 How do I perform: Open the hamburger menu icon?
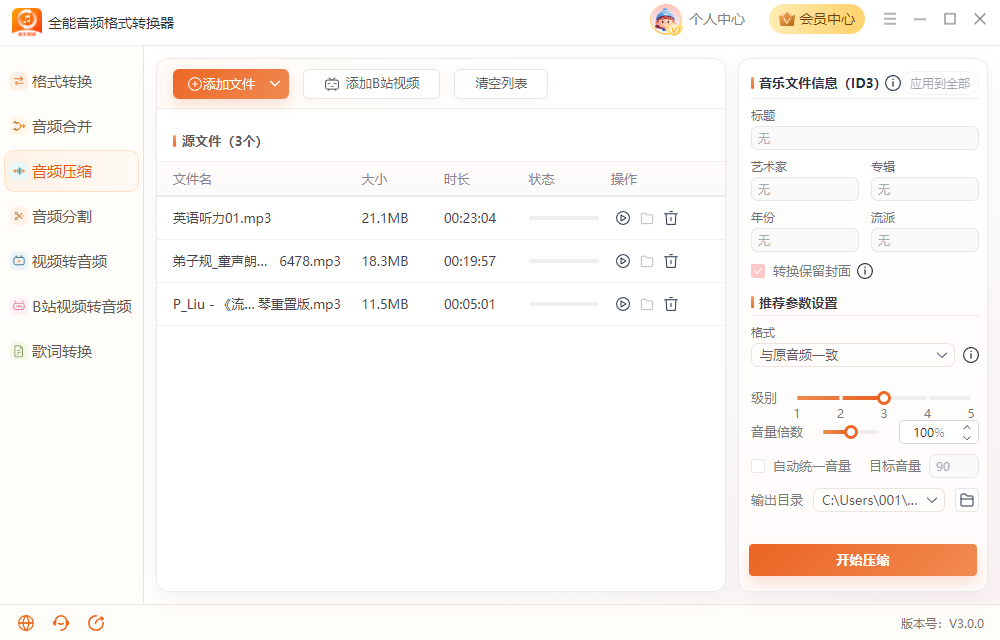pyautogui.click(x=890, y=19)
